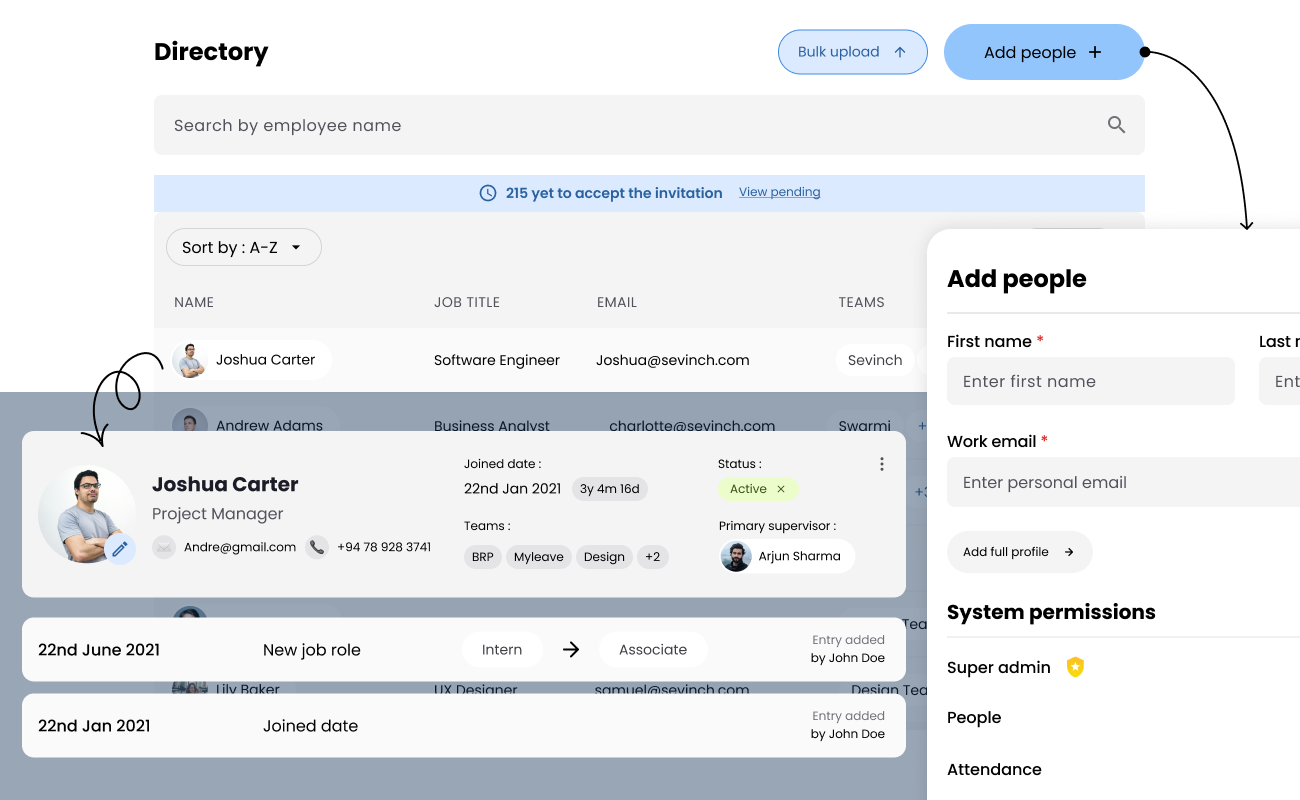Open the three-dot menu on the profile card
Screen dimensions: 1300x800
(881, 463)
